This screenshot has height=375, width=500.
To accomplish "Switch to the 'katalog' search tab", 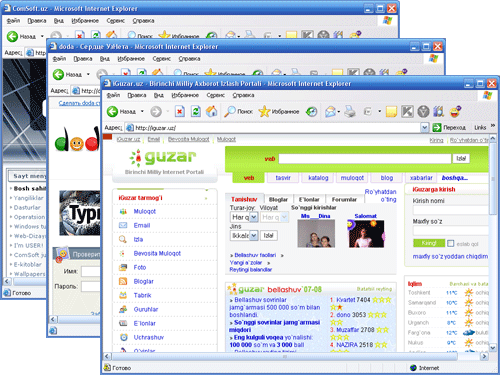I will point(318,178).
